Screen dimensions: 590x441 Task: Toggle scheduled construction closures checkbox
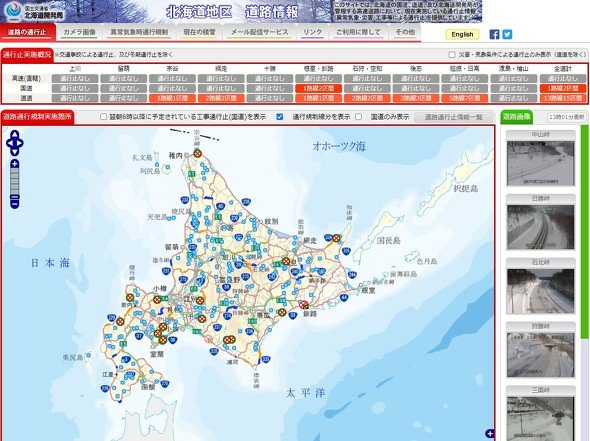coord(103,117)
